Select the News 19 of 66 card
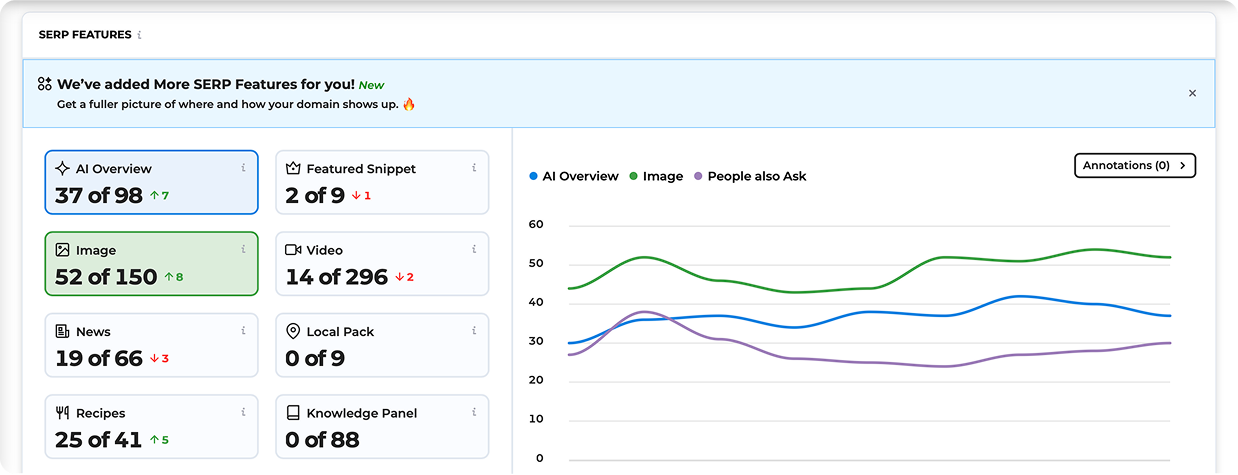 (151, 345)
